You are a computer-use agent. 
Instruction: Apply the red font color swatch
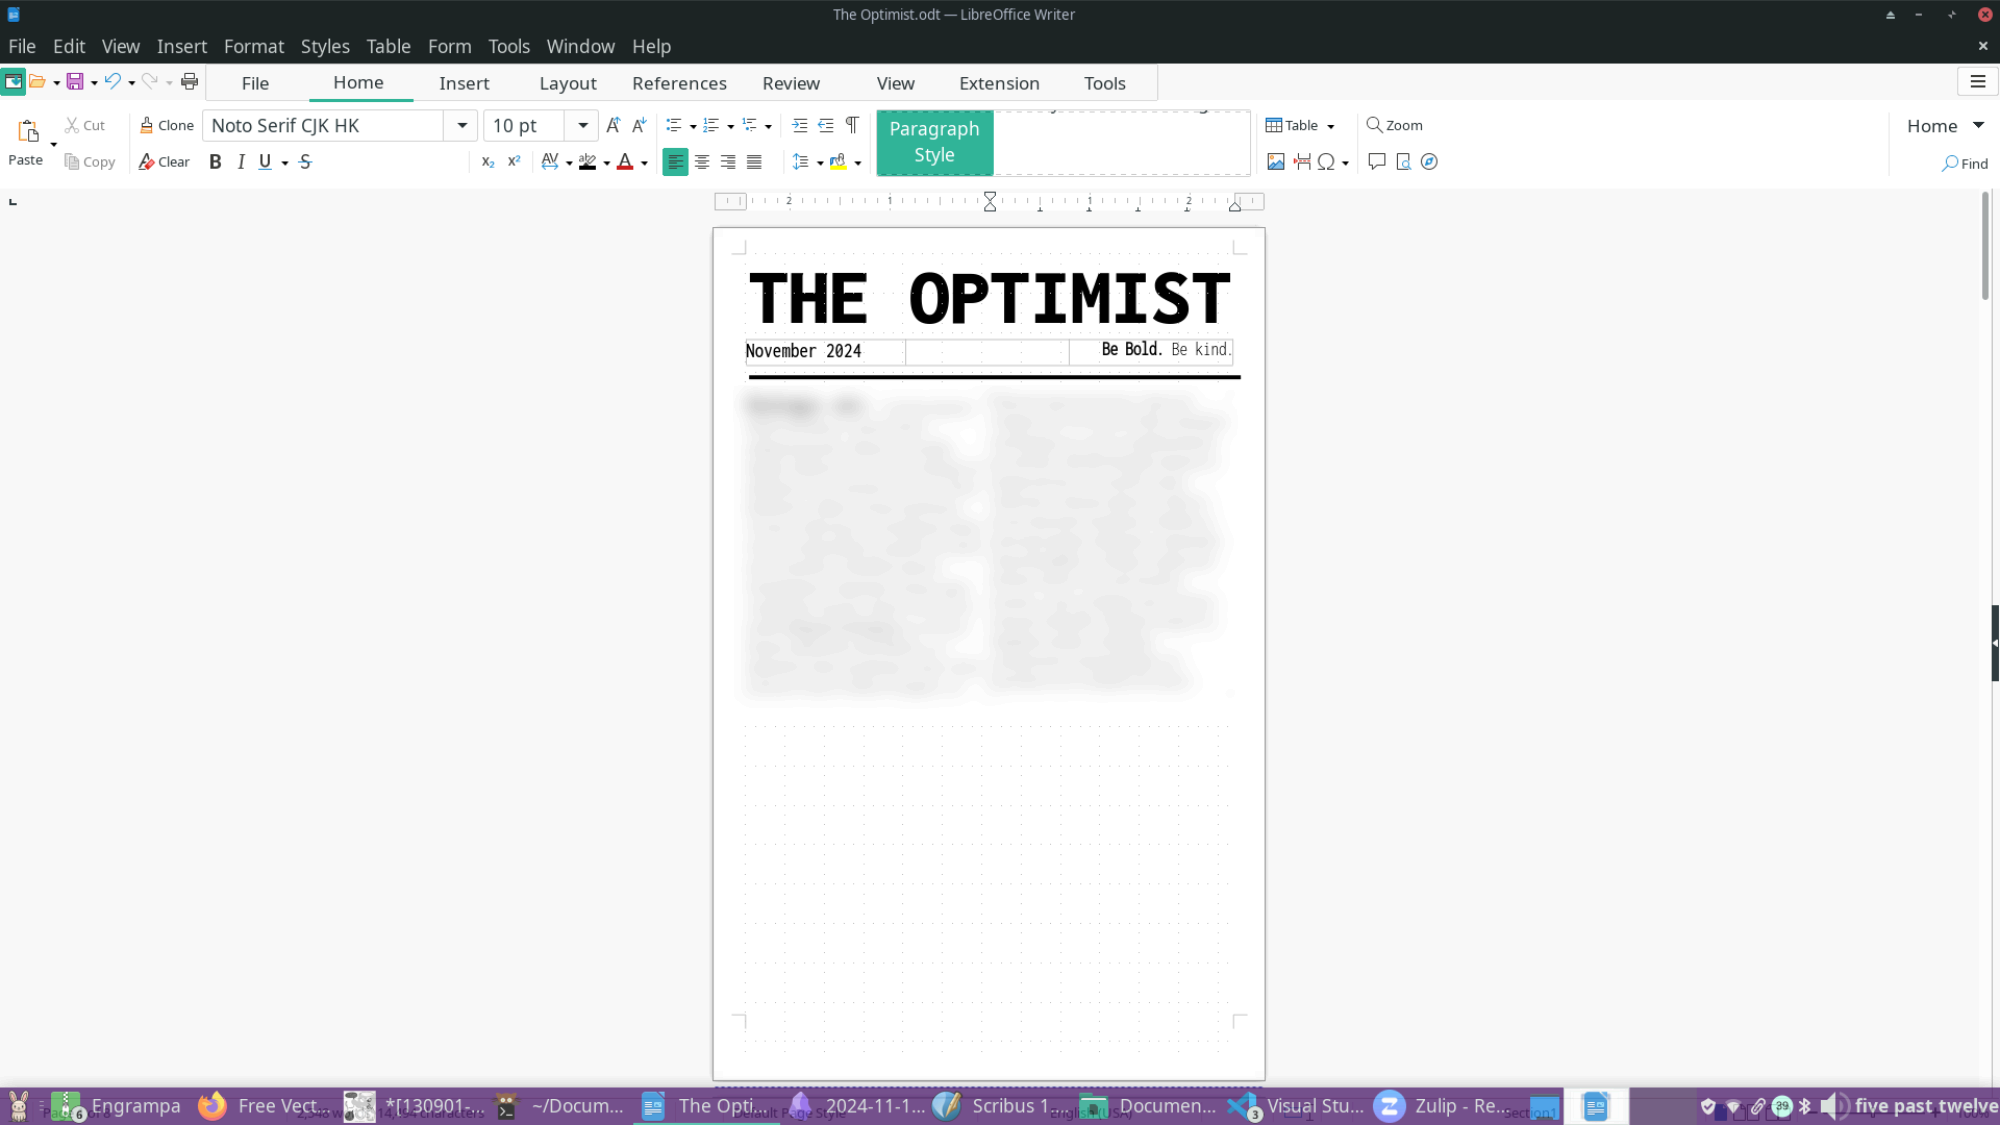pyautogui.click(x=625, y=162)
